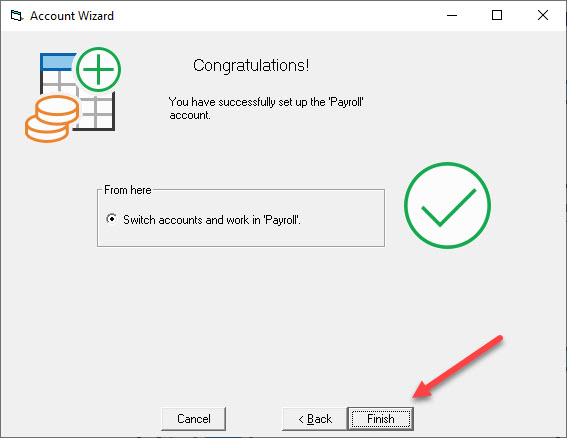Click the 'From here' group box label

click(128, 190)
